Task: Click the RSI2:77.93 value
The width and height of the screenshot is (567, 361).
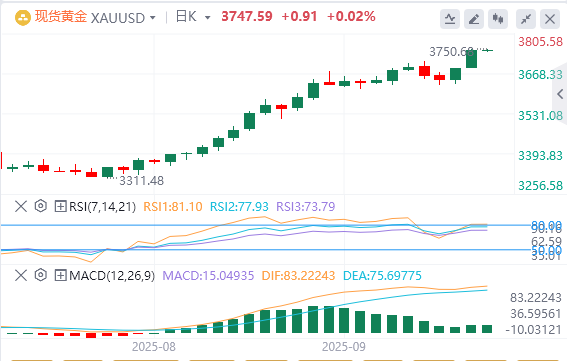Action: pos(239,207)
